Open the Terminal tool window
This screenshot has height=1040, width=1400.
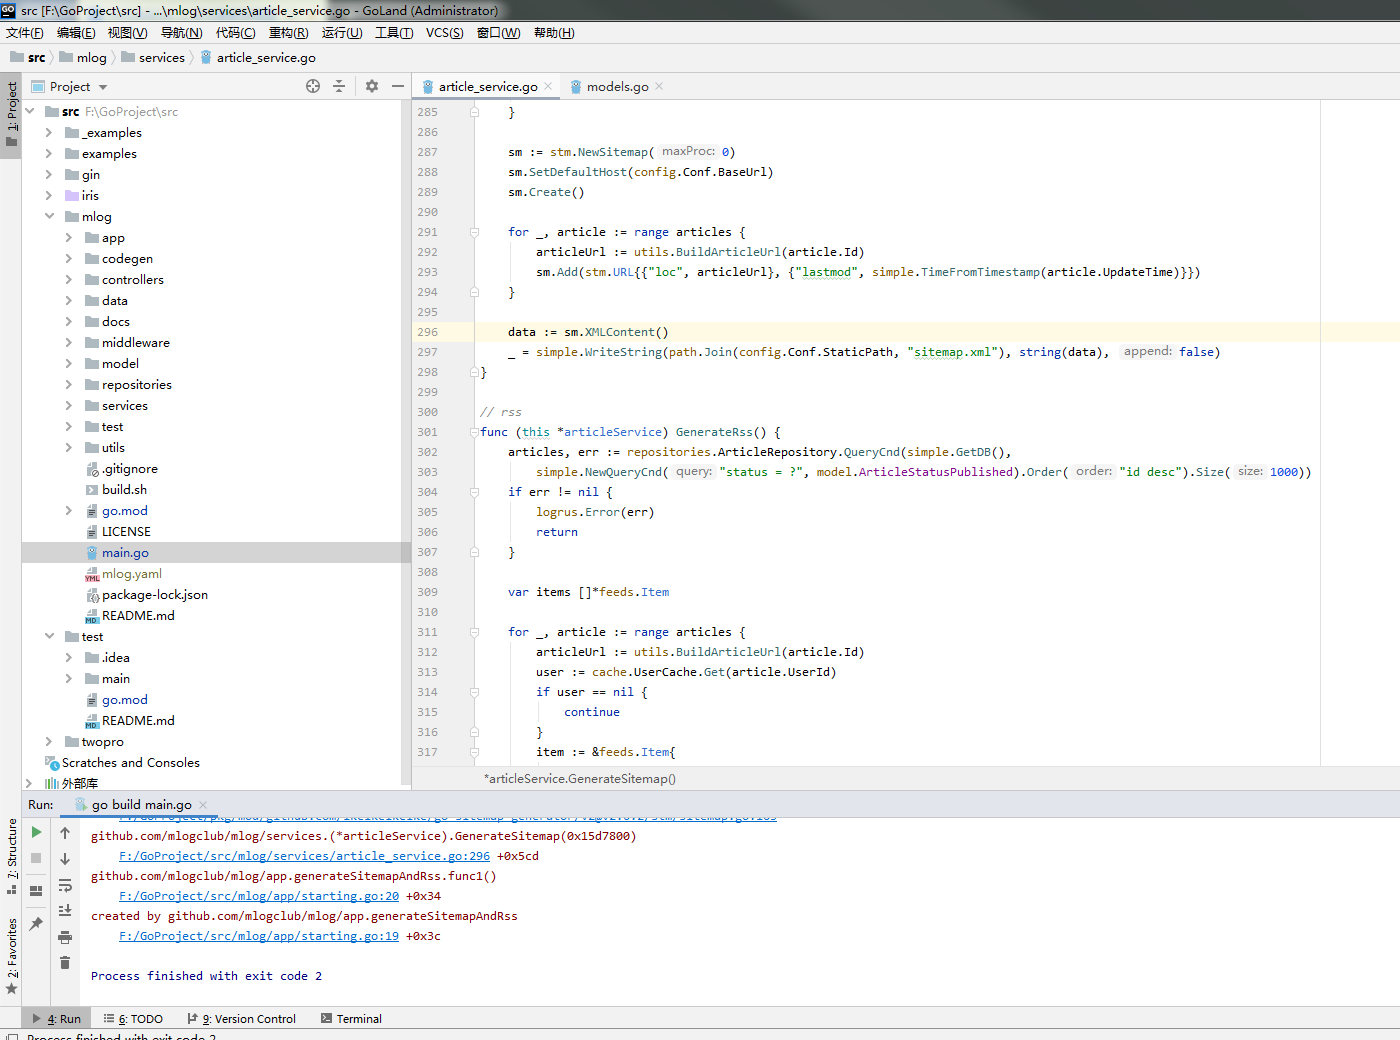pos(352,1019)
